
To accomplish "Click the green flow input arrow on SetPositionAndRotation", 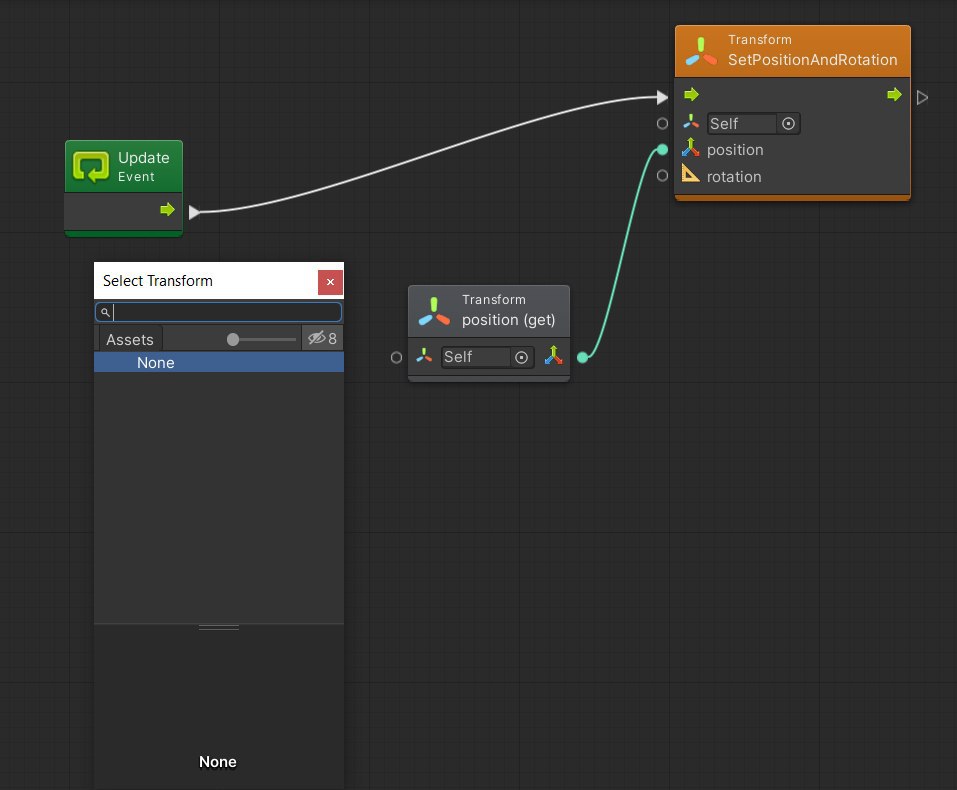I will 692,95.
